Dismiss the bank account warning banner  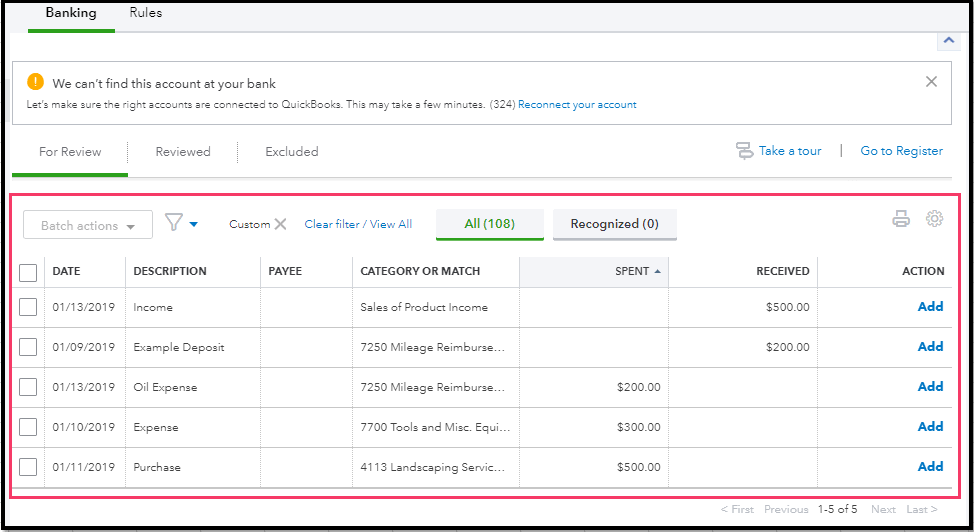pyautogui.click(x=931, y=82)
